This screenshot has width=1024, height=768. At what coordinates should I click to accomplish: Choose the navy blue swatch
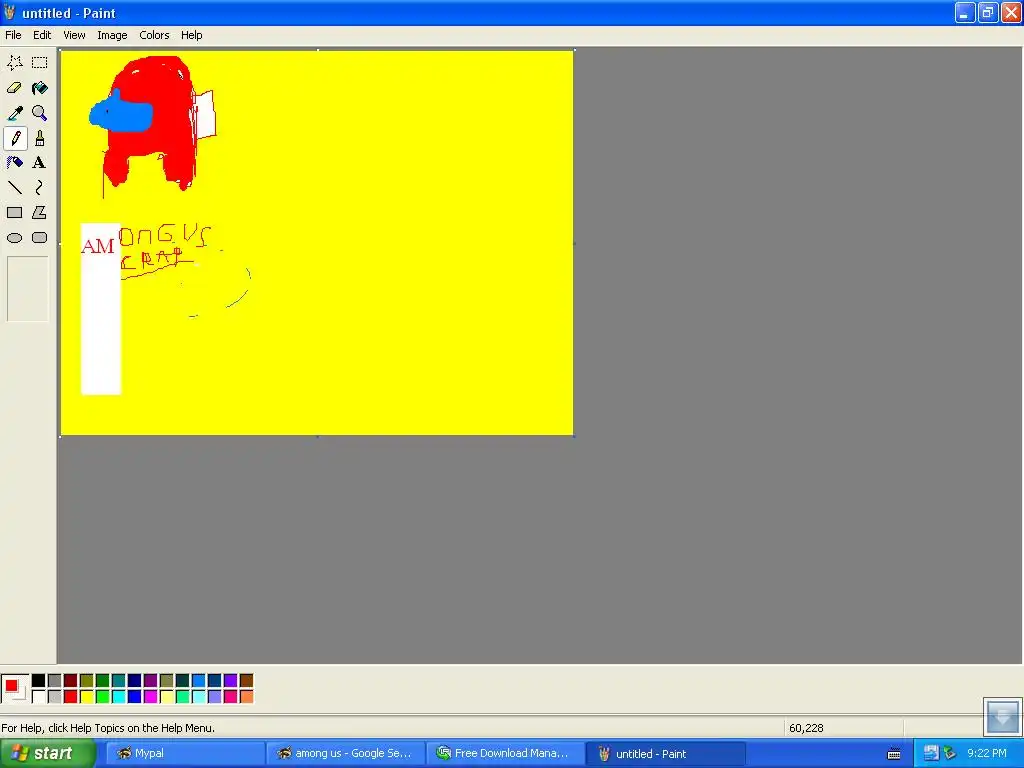tap(135, 681)
